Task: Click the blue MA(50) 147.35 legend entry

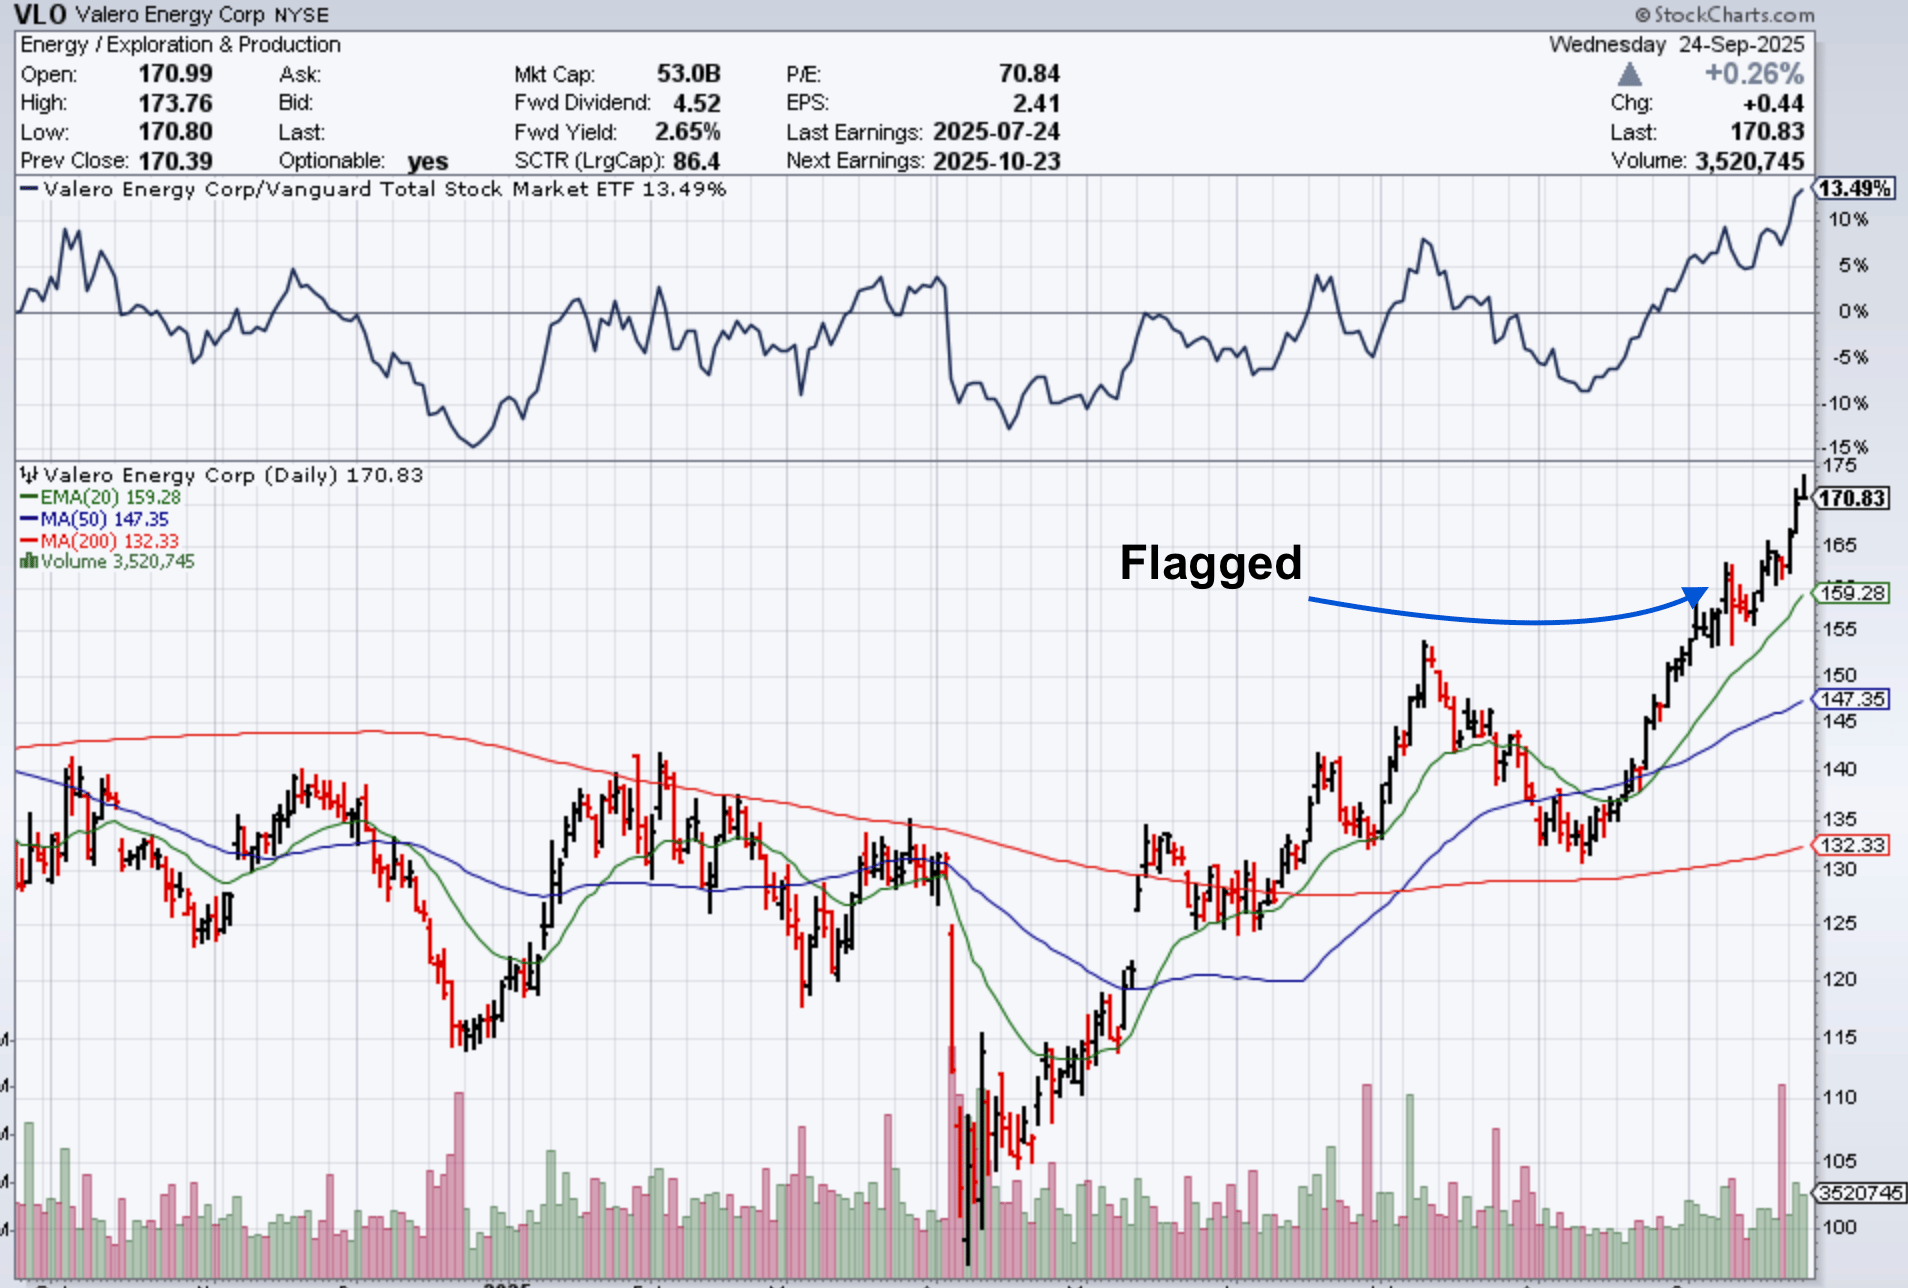Action: click(x=95, y=519)
